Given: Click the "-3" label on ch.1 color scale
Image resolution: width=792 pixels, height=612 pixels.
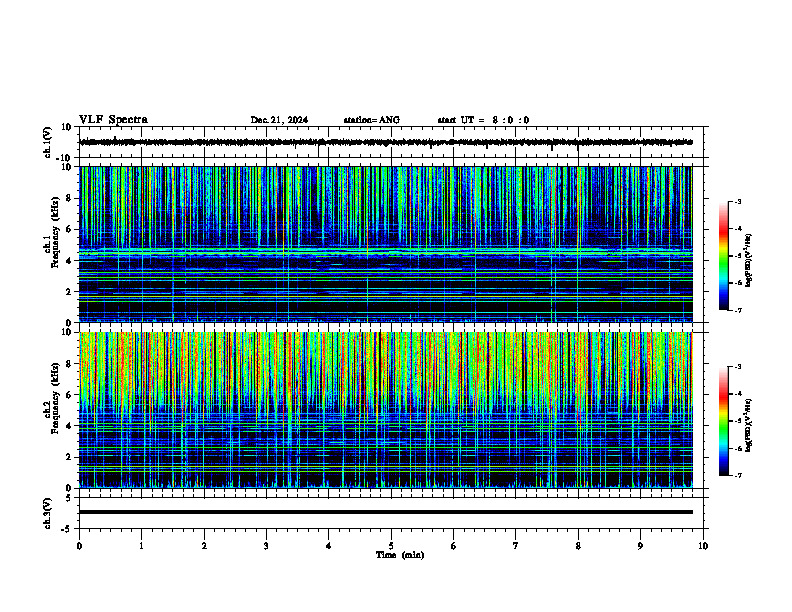Looking at the screenshot, I should [737, 202].
